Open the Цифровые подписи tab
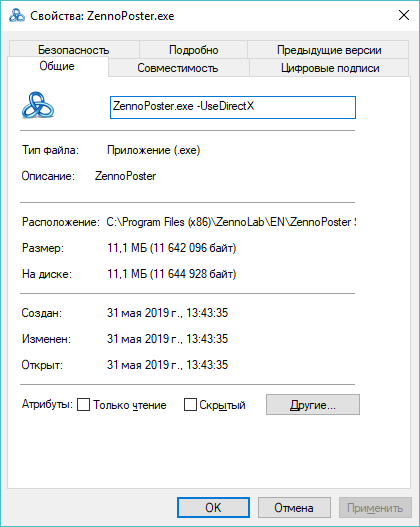The image size is (420, 527). coord(330,68)
